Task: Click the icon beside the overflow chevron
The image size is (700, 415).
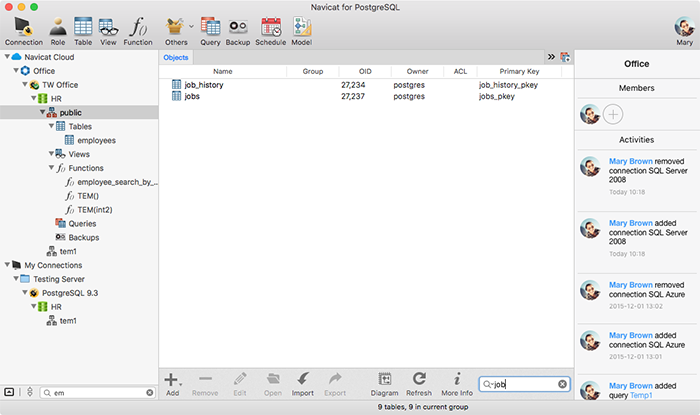Action: (565, 57)
